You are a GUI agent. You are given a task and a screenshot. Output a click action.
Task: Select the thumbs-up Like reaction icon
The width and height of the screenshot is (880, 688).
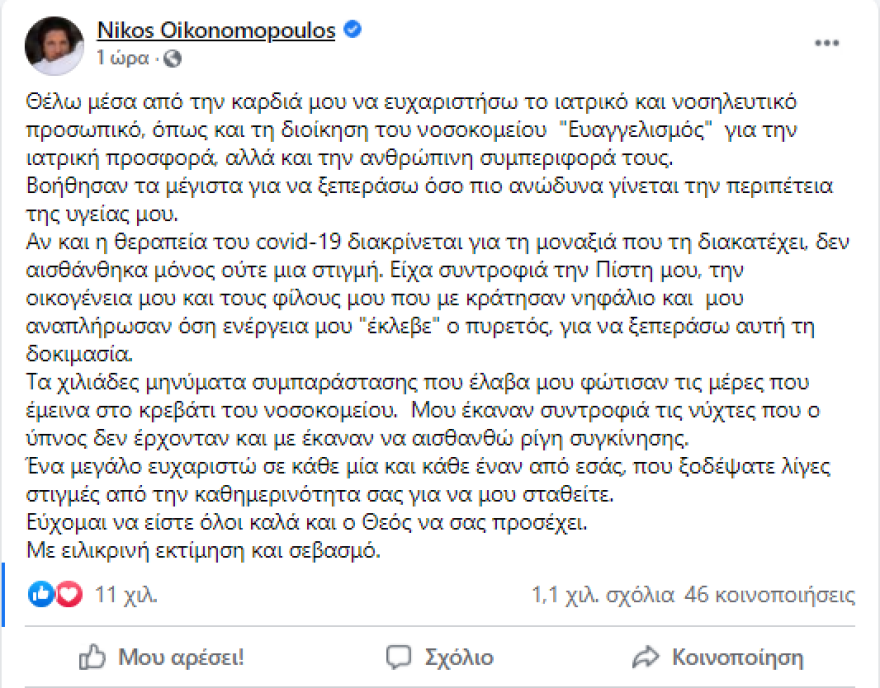point(38,594)
